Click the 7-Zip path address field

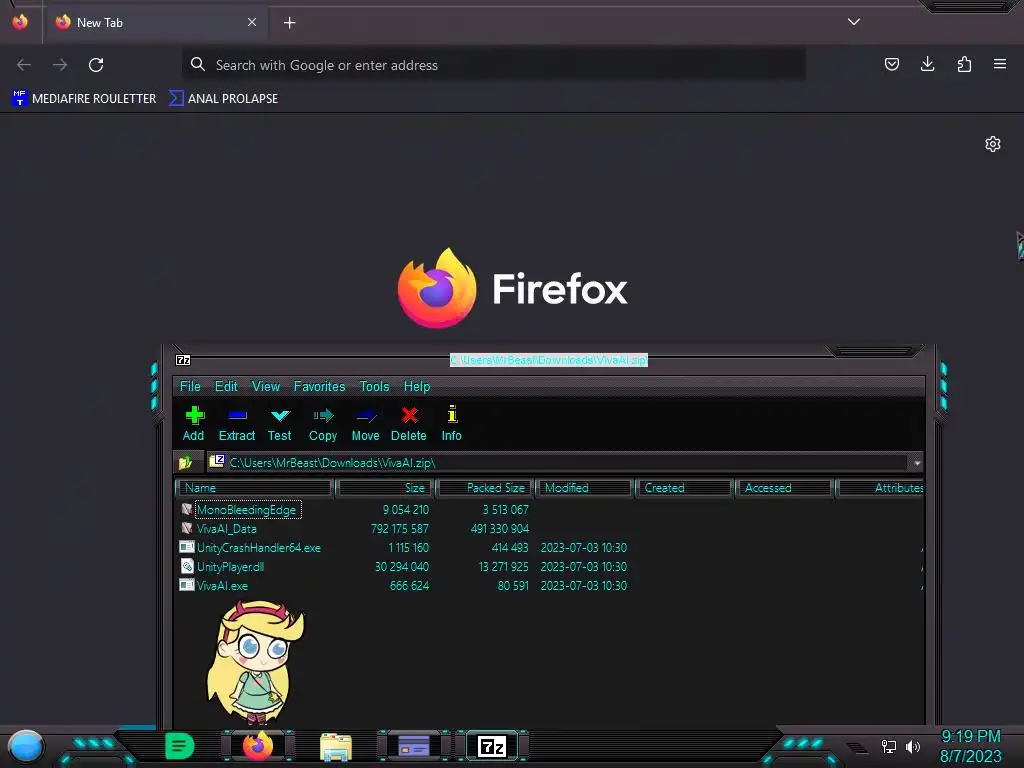tap(558, 462)
